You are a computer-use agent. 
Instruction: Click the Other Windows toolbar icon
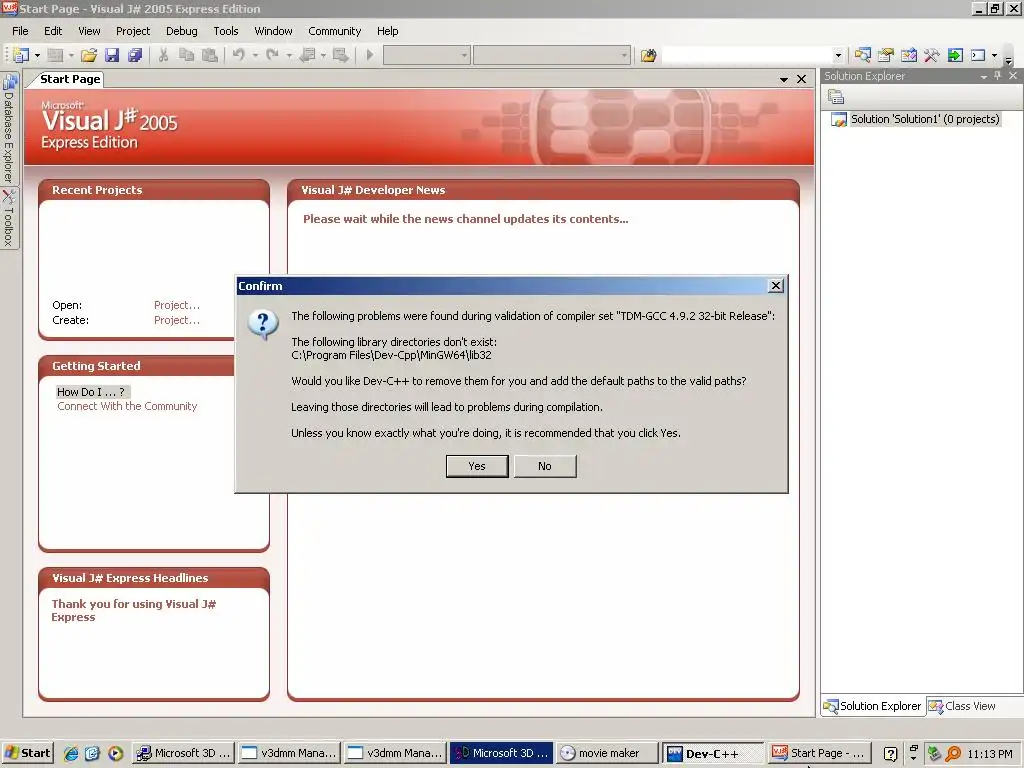click(x=978, y=56)
